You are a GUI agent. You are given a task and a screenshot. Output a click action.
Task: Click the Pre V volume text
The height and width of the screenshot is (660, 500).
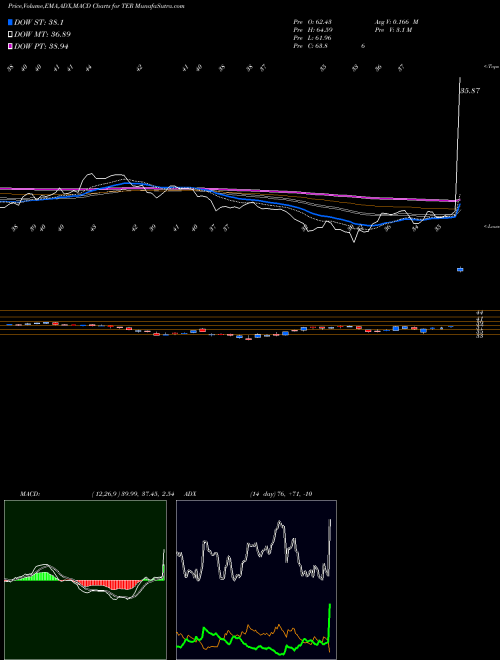coord(393,30)
